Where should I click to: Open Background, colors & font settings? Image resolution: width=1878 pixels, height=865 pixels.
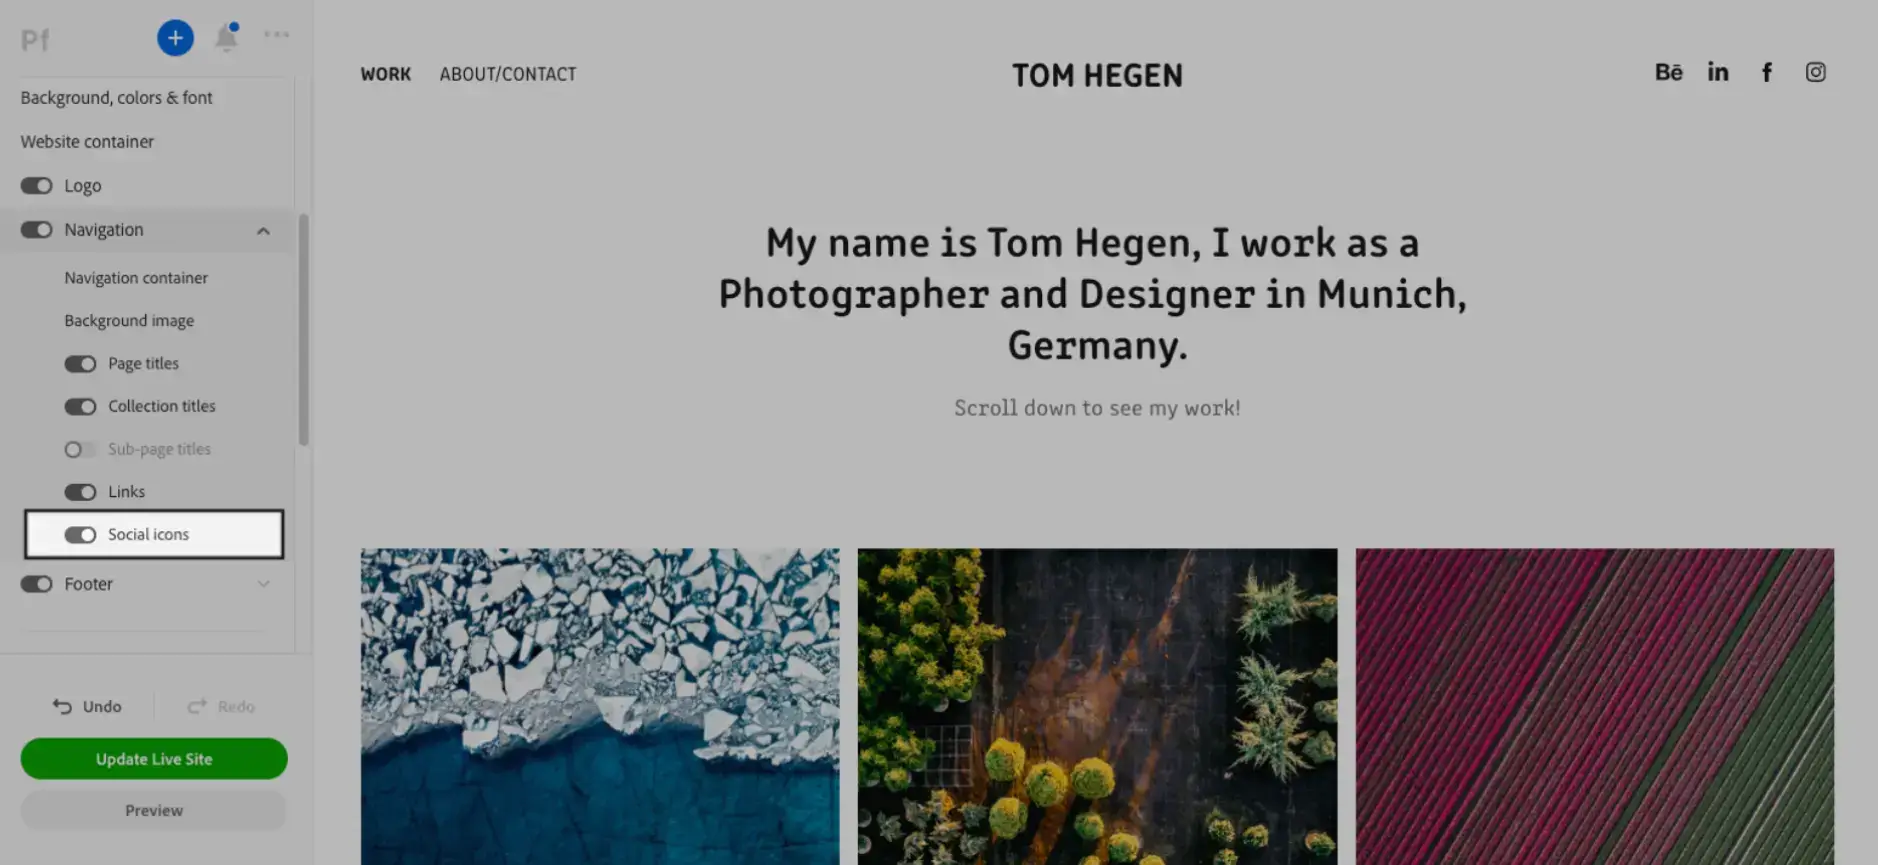pyautogui.click(x=117, y=98)
